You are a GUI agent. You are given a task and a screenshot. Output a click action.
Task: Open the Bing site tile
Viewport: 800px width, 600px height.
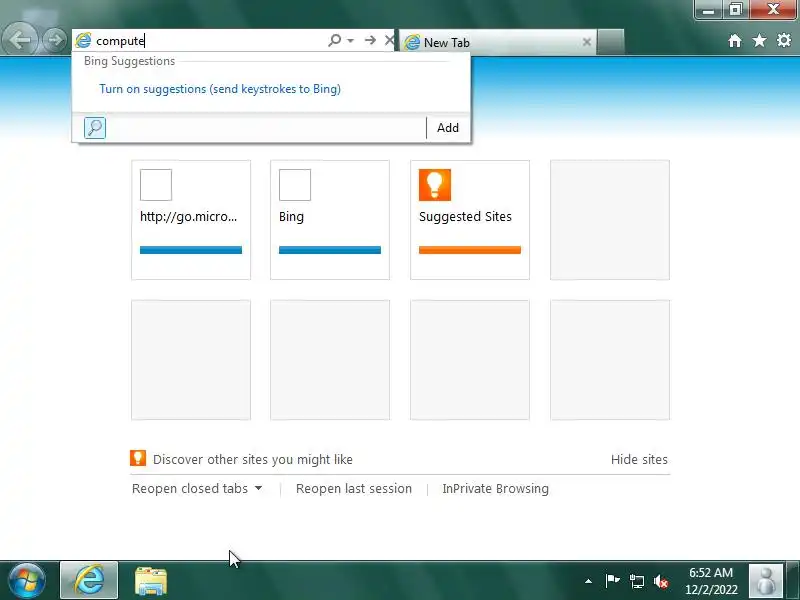tap(330, 220)
